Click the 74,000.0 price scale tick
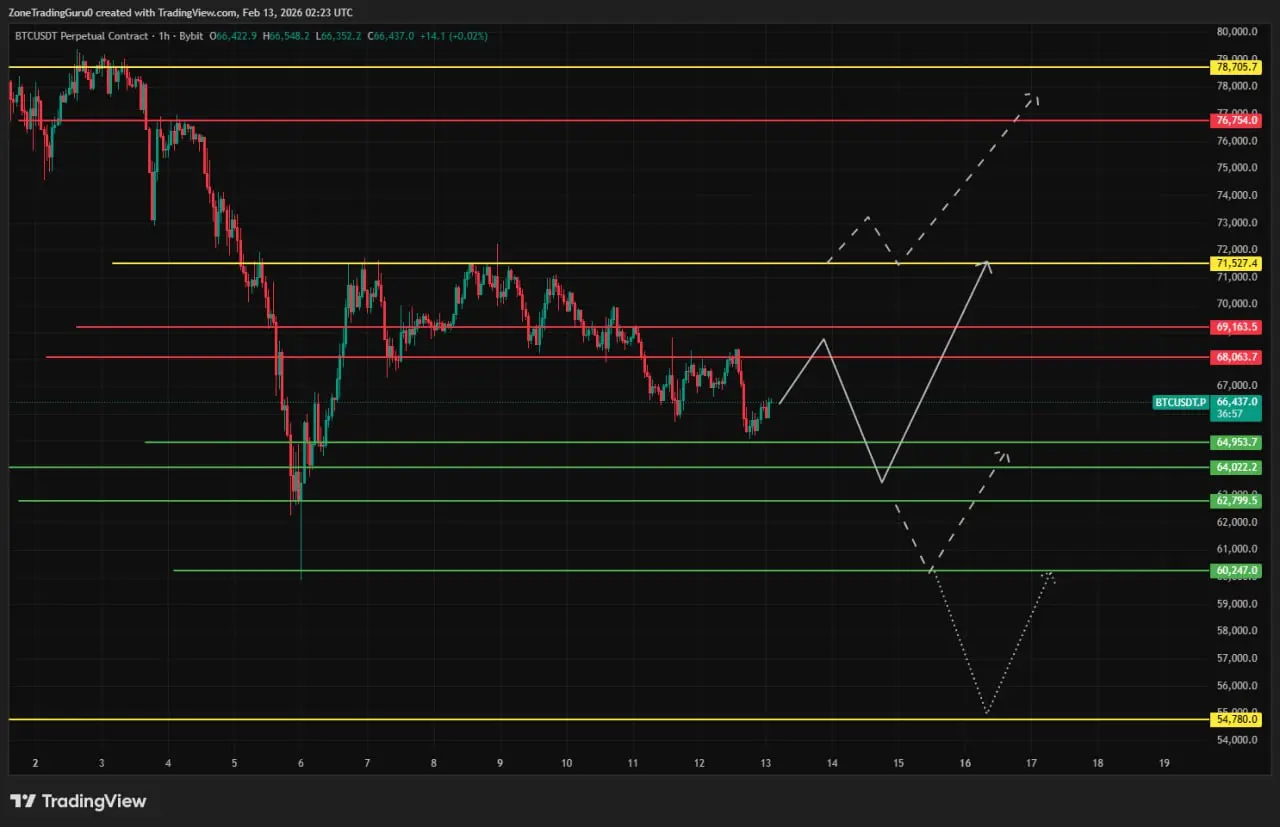1280x827 pixels. (x=1236, y=195)
